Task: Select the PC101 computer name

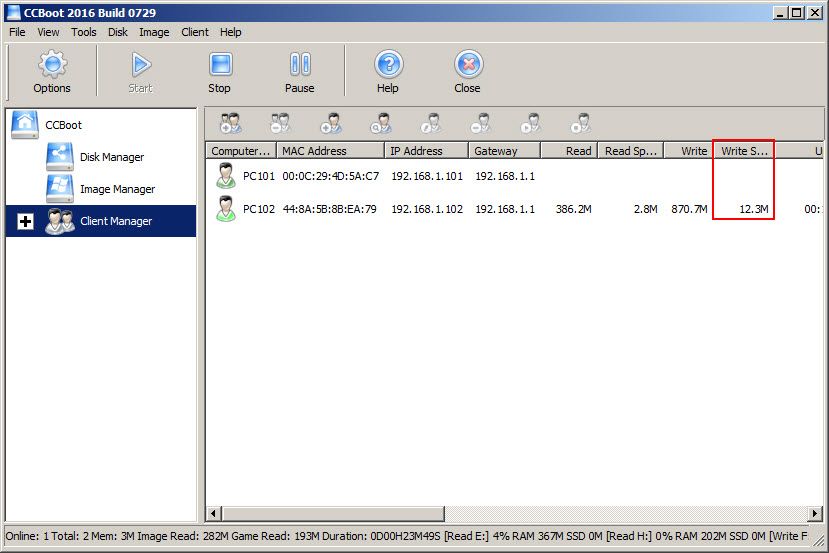Action: [259, 176]
